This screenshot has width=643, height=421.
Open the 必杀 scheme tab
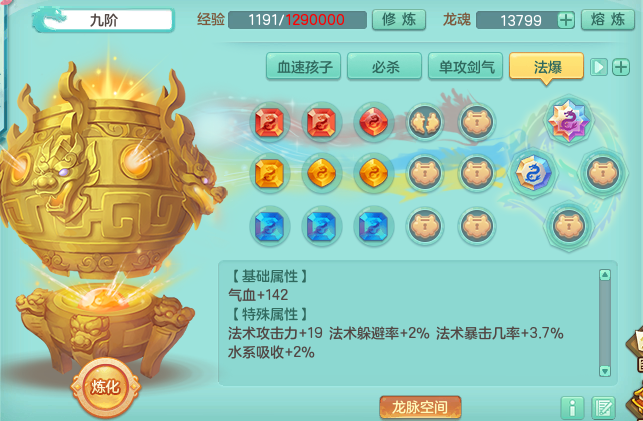pyautogui.click(x=384, y=66)
